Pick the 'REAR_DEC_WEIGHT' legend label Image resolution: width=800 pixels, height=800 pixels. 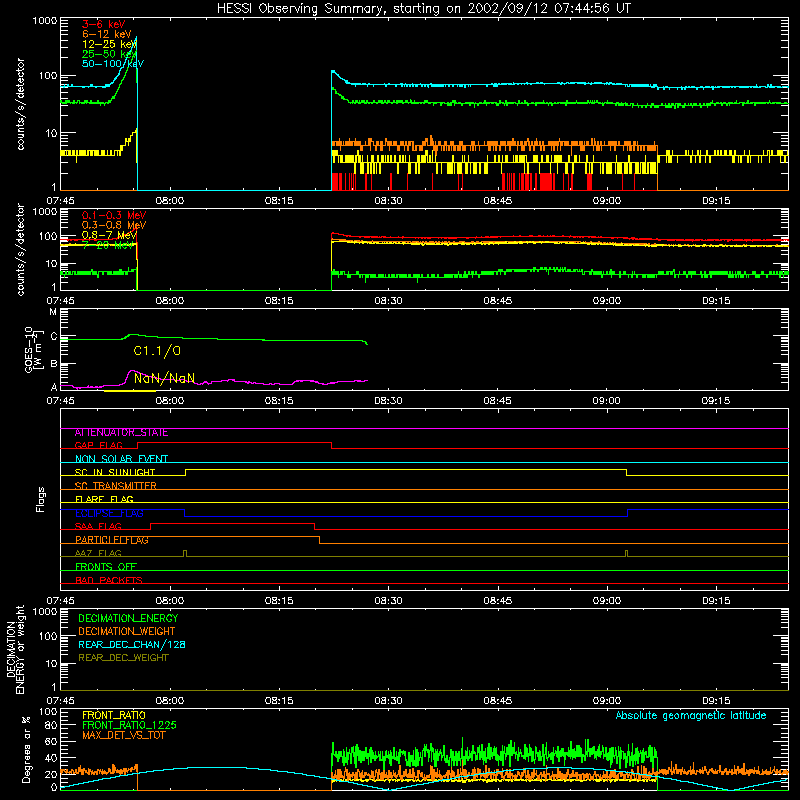coord(123,658)
